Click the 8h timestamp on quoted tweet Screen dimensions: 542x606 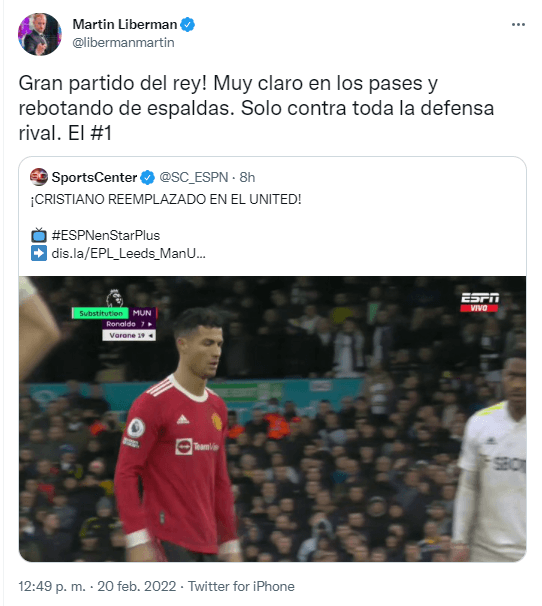click(x=247, y=177)
